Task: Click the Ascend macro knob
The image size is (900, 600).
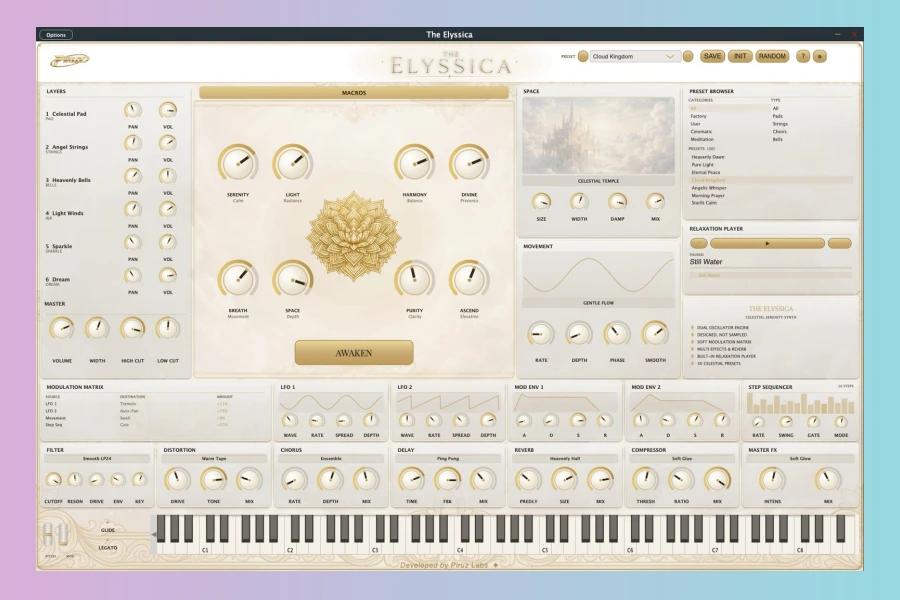Action: point(469,280)
